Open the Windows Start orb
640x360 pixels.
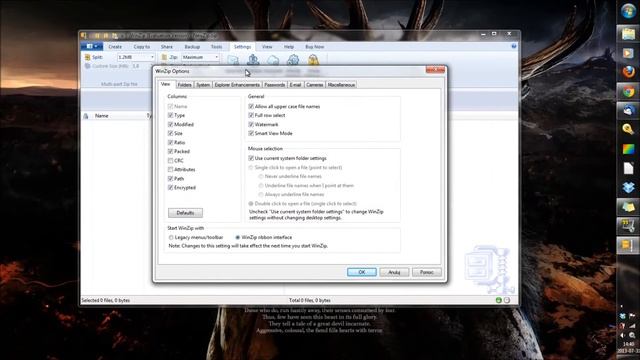(x=628, y=11)
